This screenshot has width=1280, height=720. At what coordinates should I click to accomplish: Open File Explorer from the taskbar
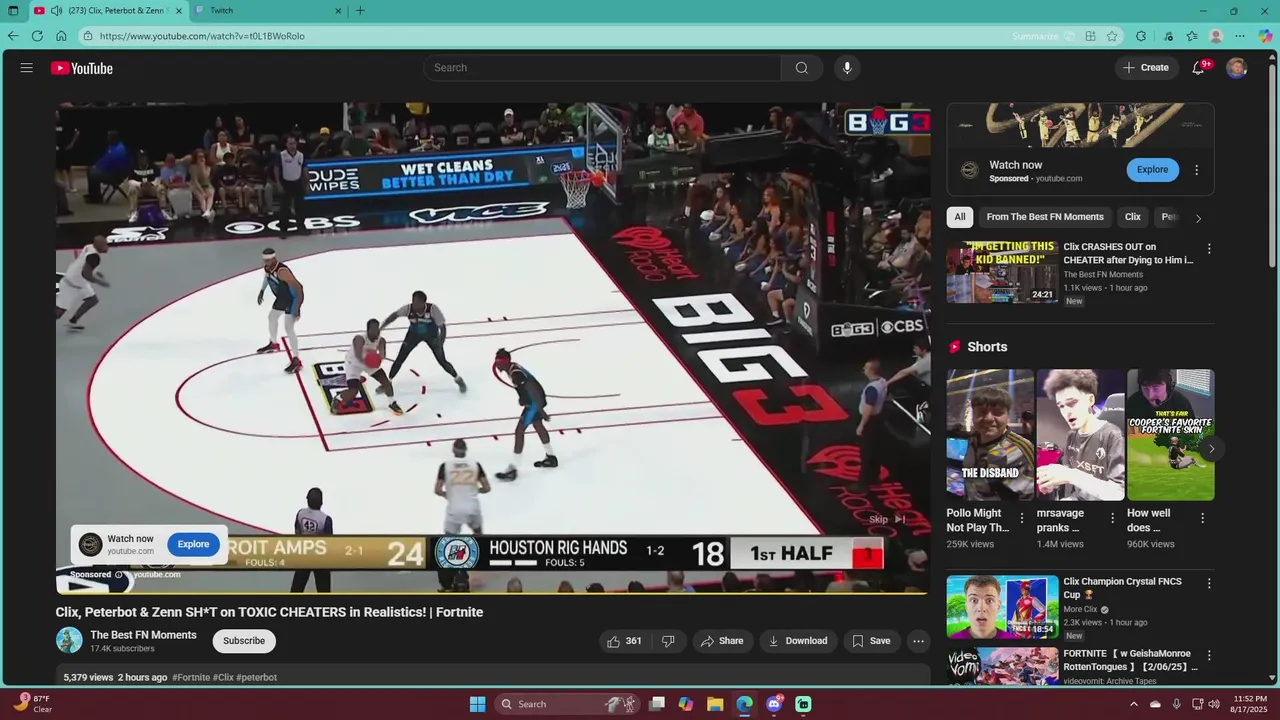click(x=715, y=704)
